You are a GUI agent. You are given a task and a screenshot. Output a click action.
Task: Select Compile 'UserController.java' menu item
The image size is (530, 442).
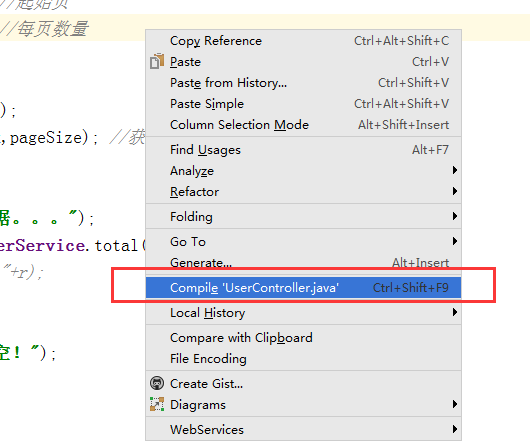click(303, 288)
